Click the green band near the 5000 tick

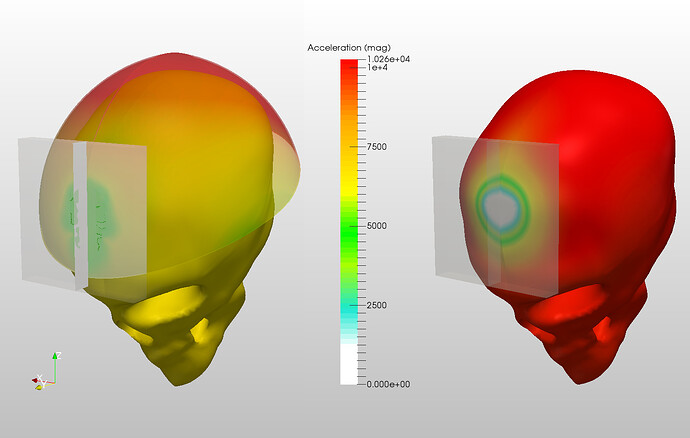[349, 226]
